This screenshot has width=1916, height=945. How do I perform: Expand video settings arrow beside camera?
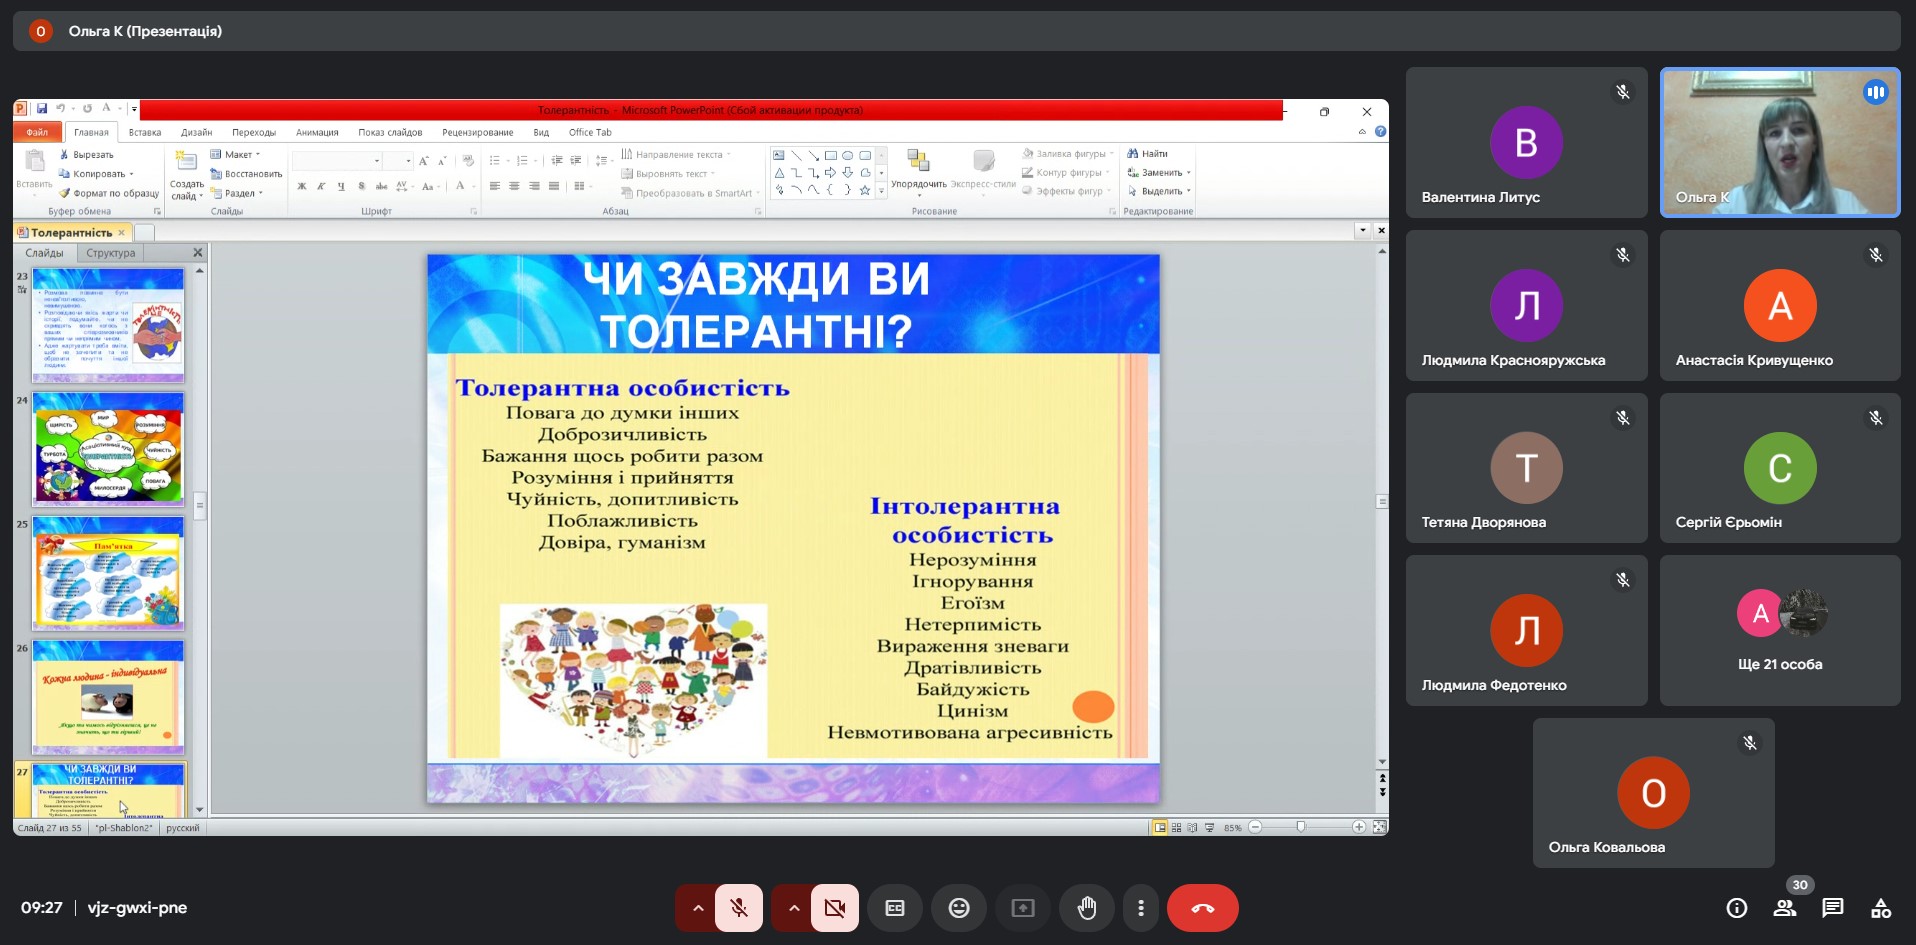[793, 908]
